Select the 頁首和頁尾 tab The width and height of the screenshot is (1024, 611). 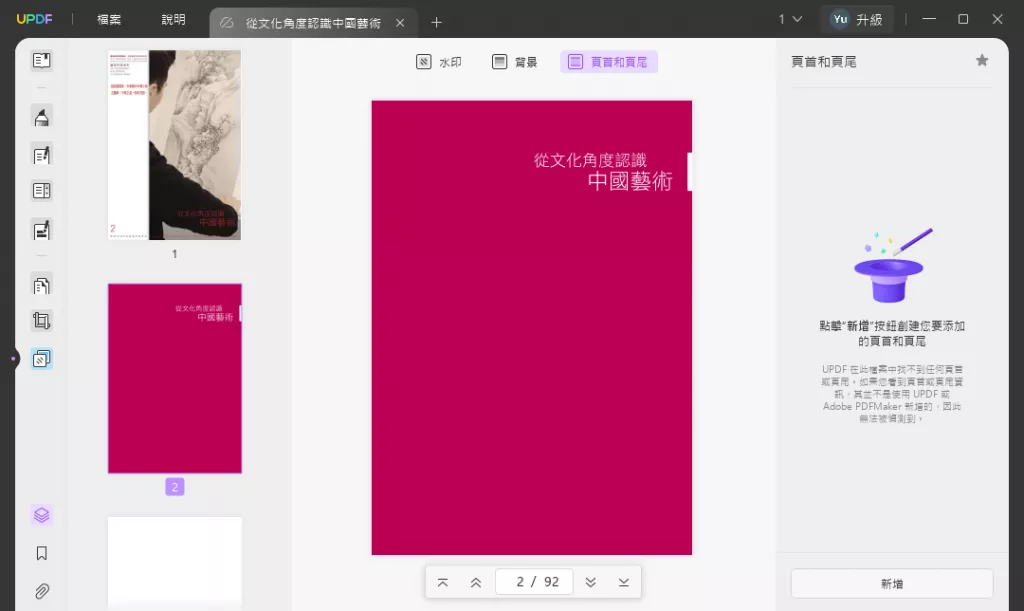(609, 62)
